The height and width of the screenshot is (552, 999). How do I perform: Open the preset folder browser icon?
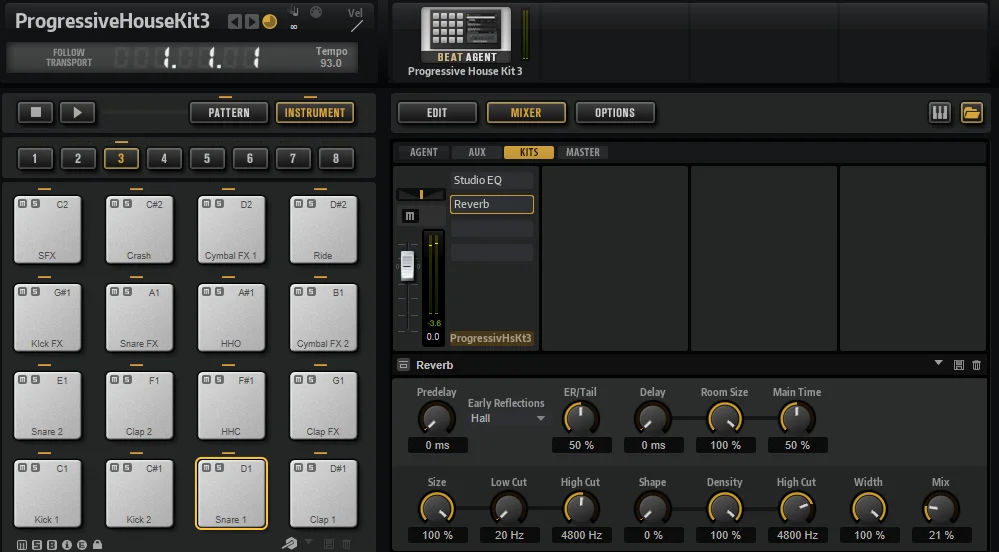[972, 113]
